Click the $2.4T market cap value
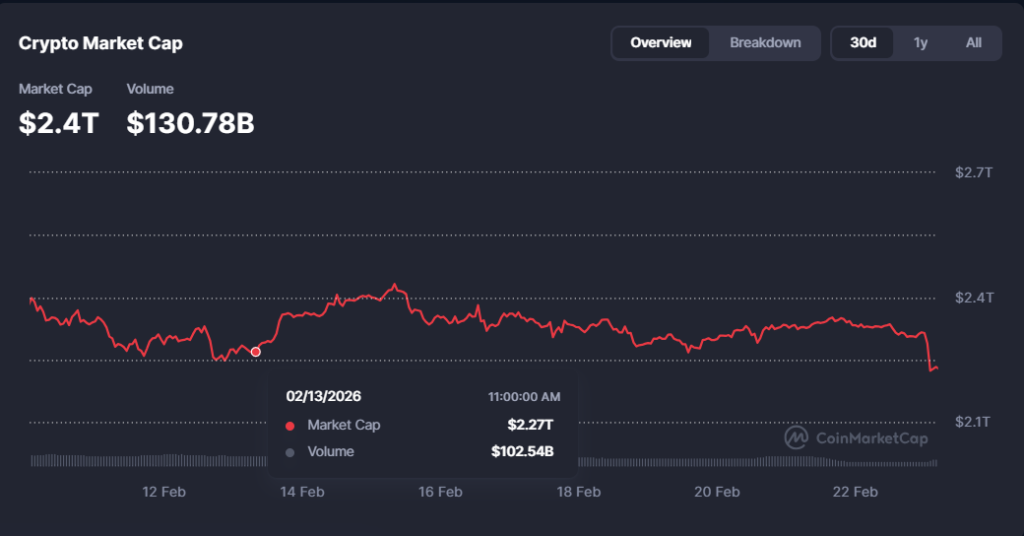1024x536 pixels. click(59, 124)
